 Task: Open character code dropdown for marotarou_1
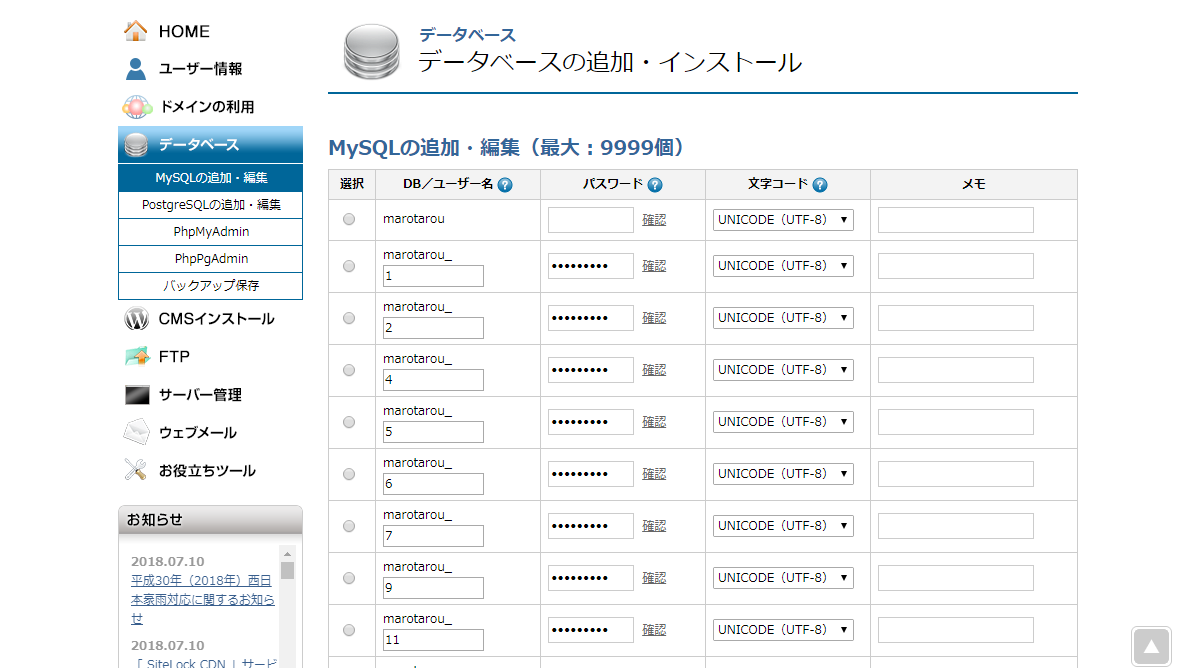point(783,266)
